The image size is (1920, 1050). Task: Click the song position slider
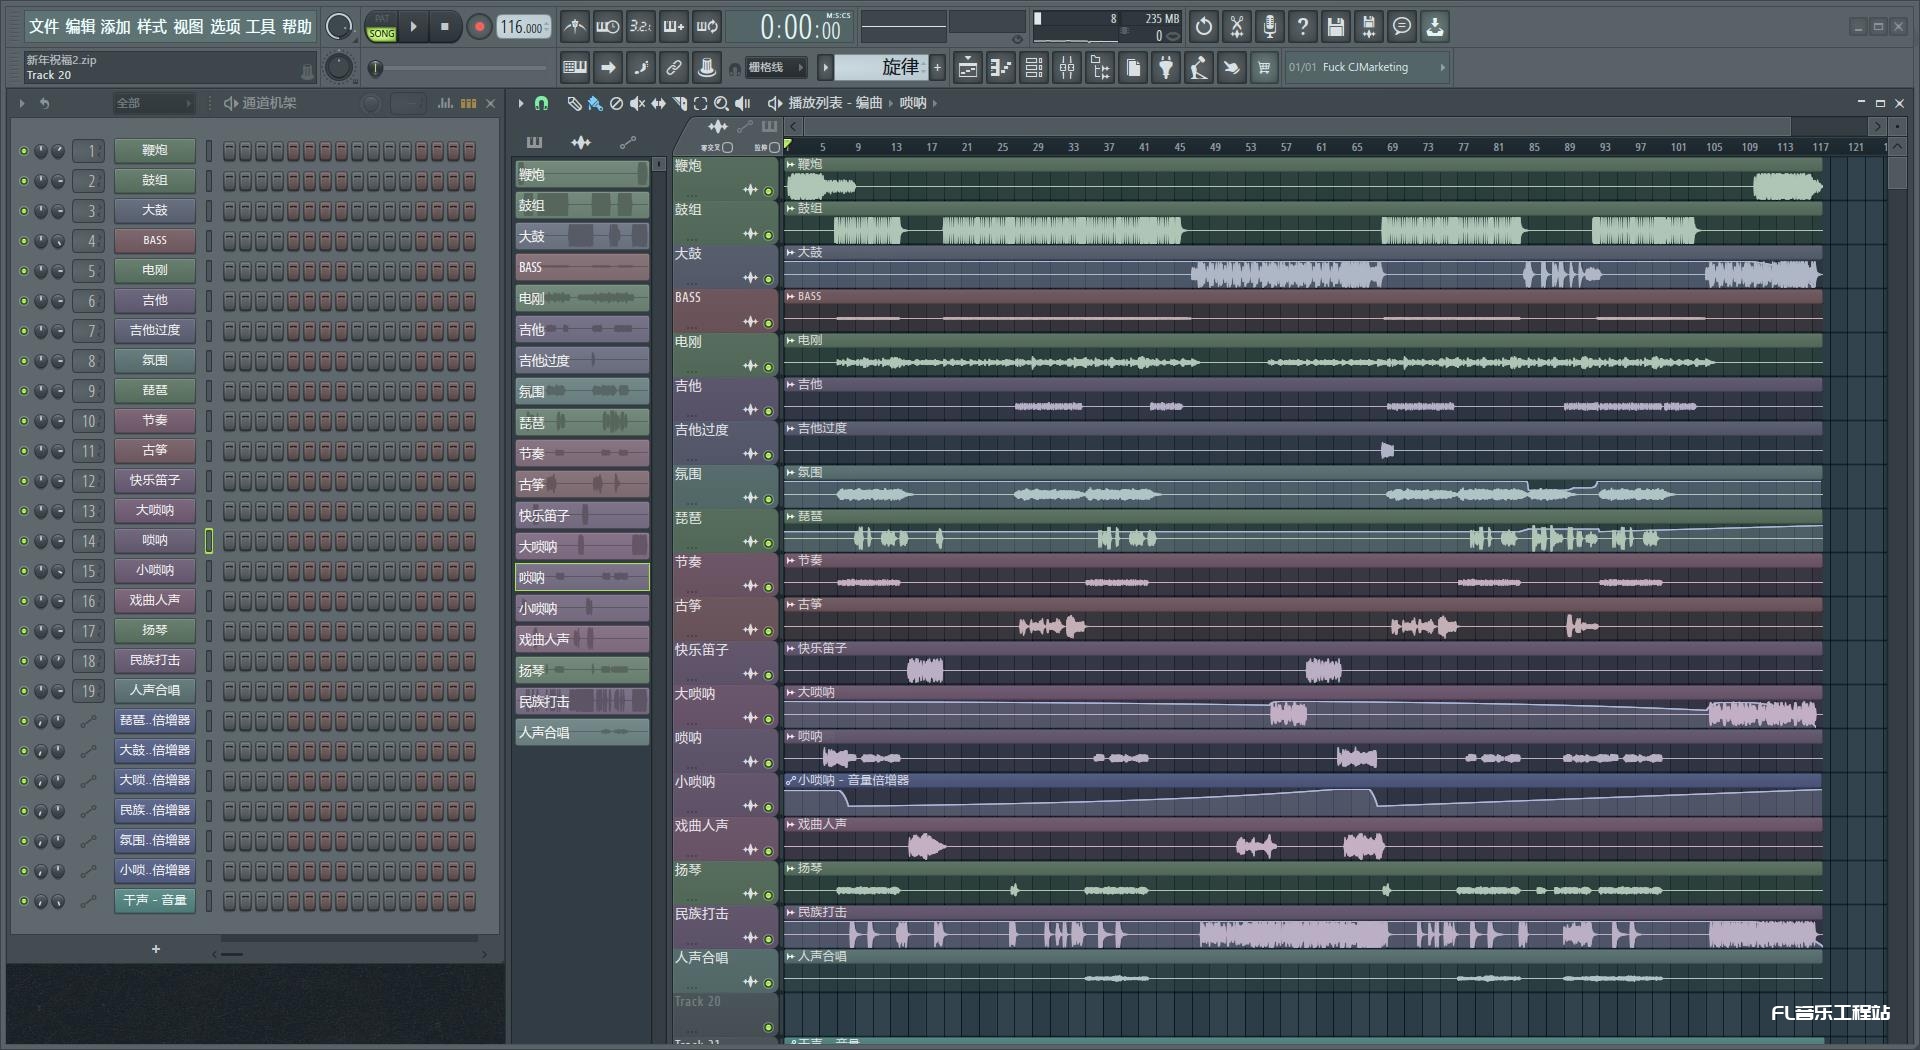tap(460, 68)
